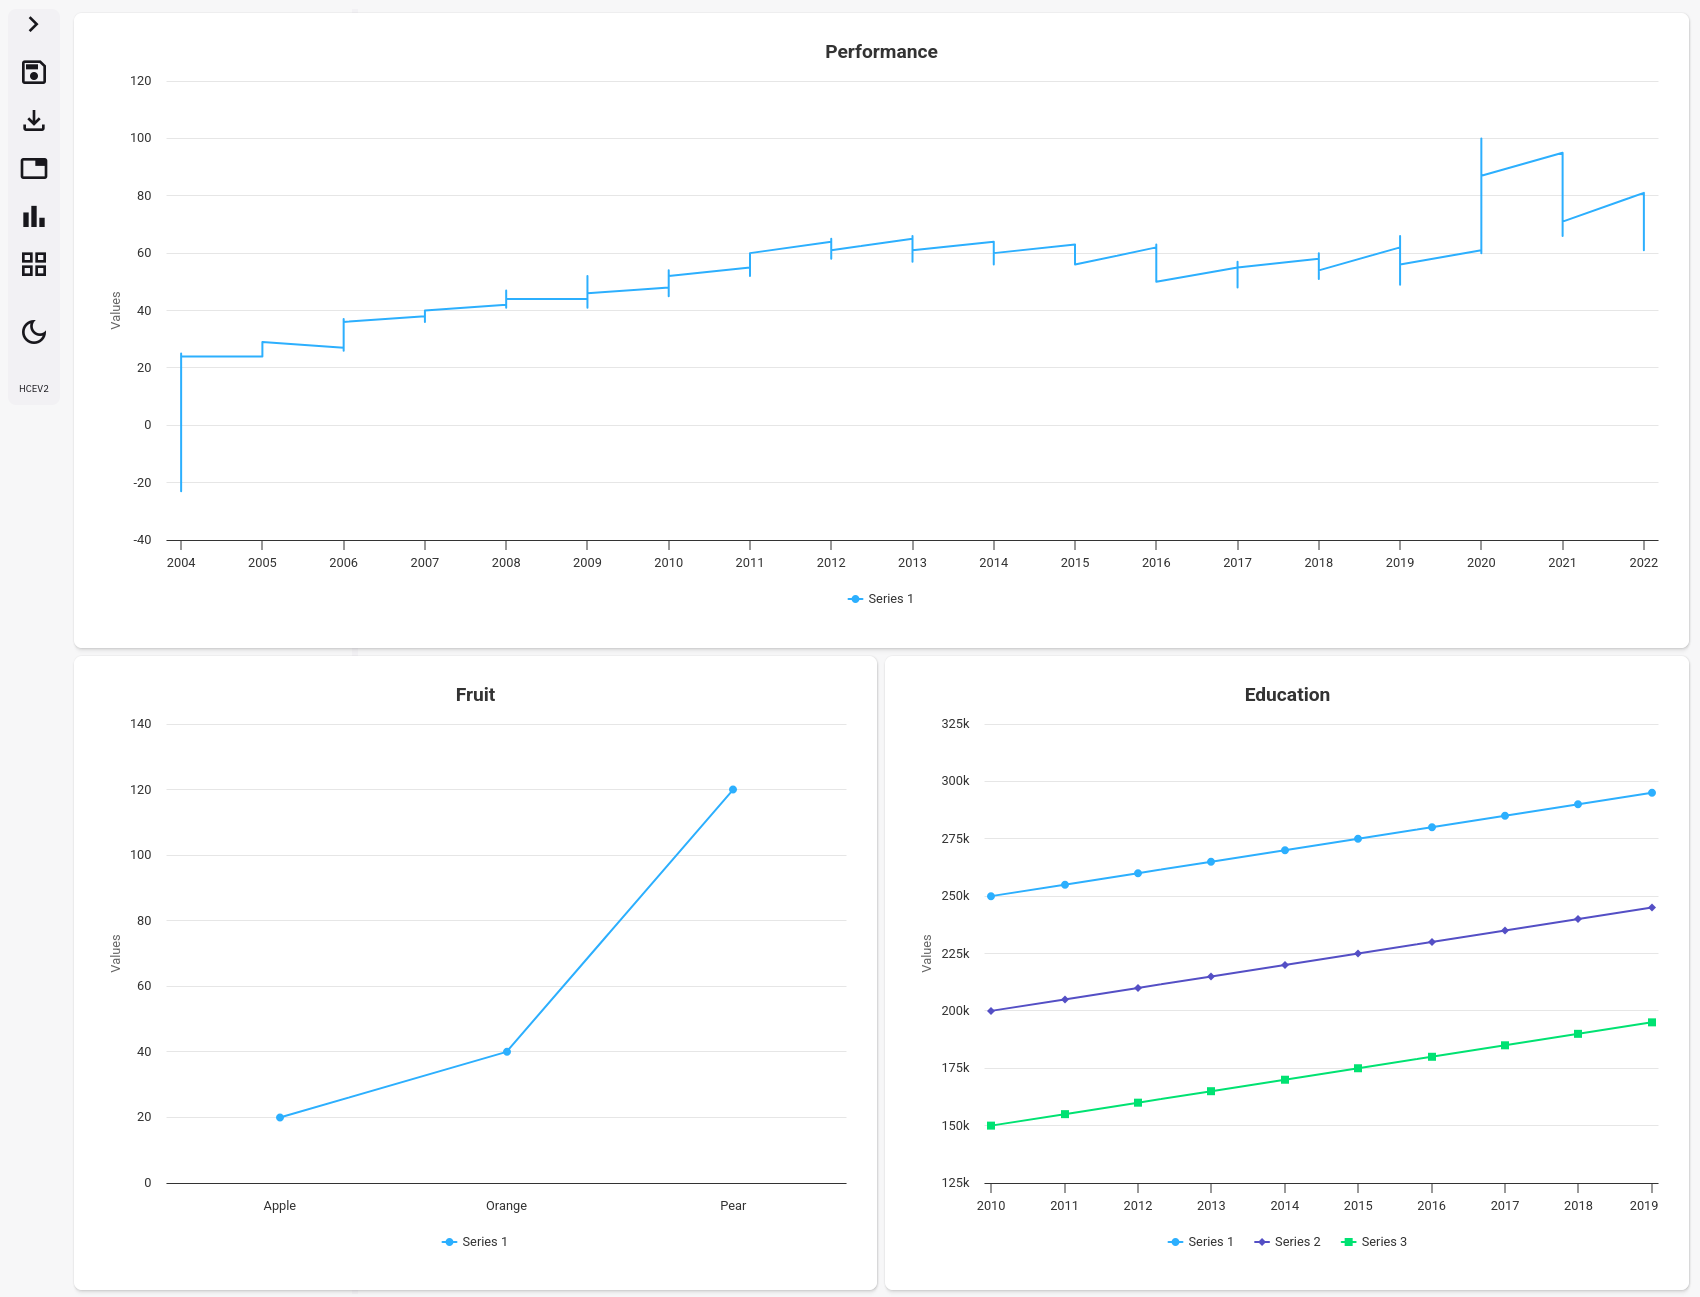
Task: Toggle Series 3 in the Education legend
Action: 1376,1241
